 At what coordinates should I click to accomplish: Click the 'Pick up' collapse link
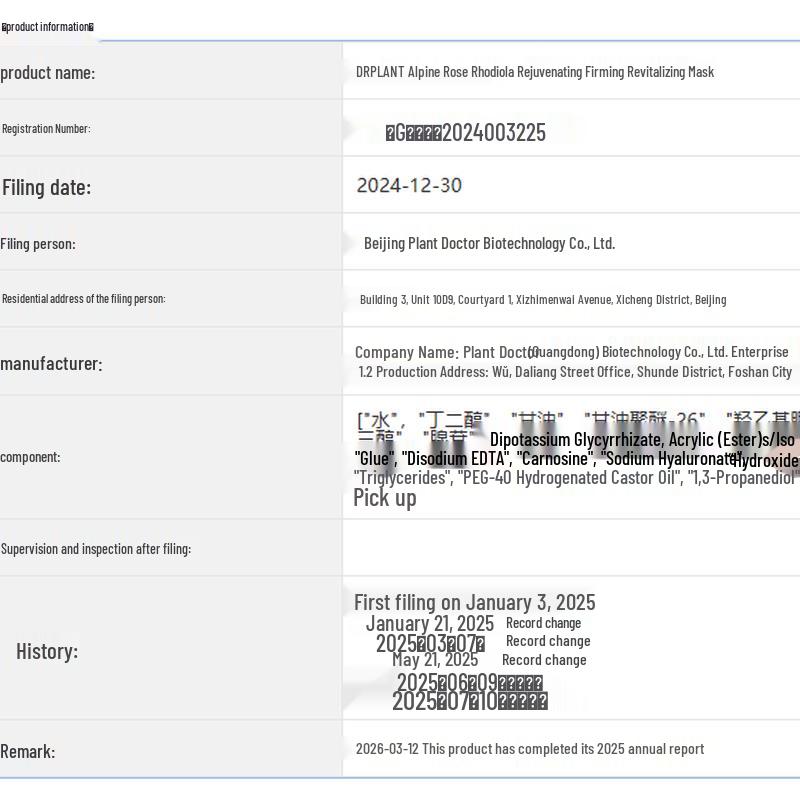pyautogui.click(x=385, y=498)
